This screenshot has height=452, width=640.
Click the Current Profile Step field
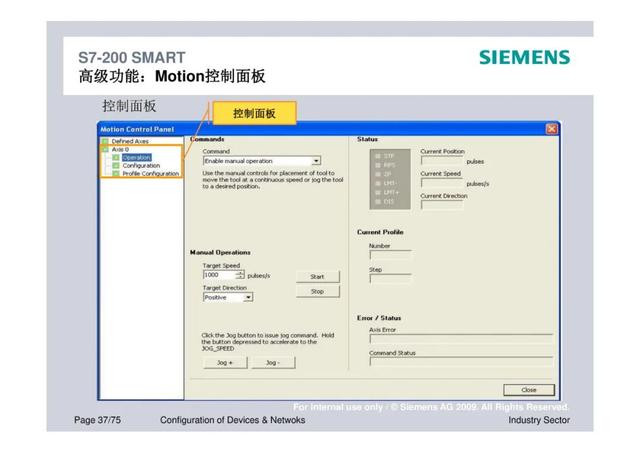tap(391, 278)
